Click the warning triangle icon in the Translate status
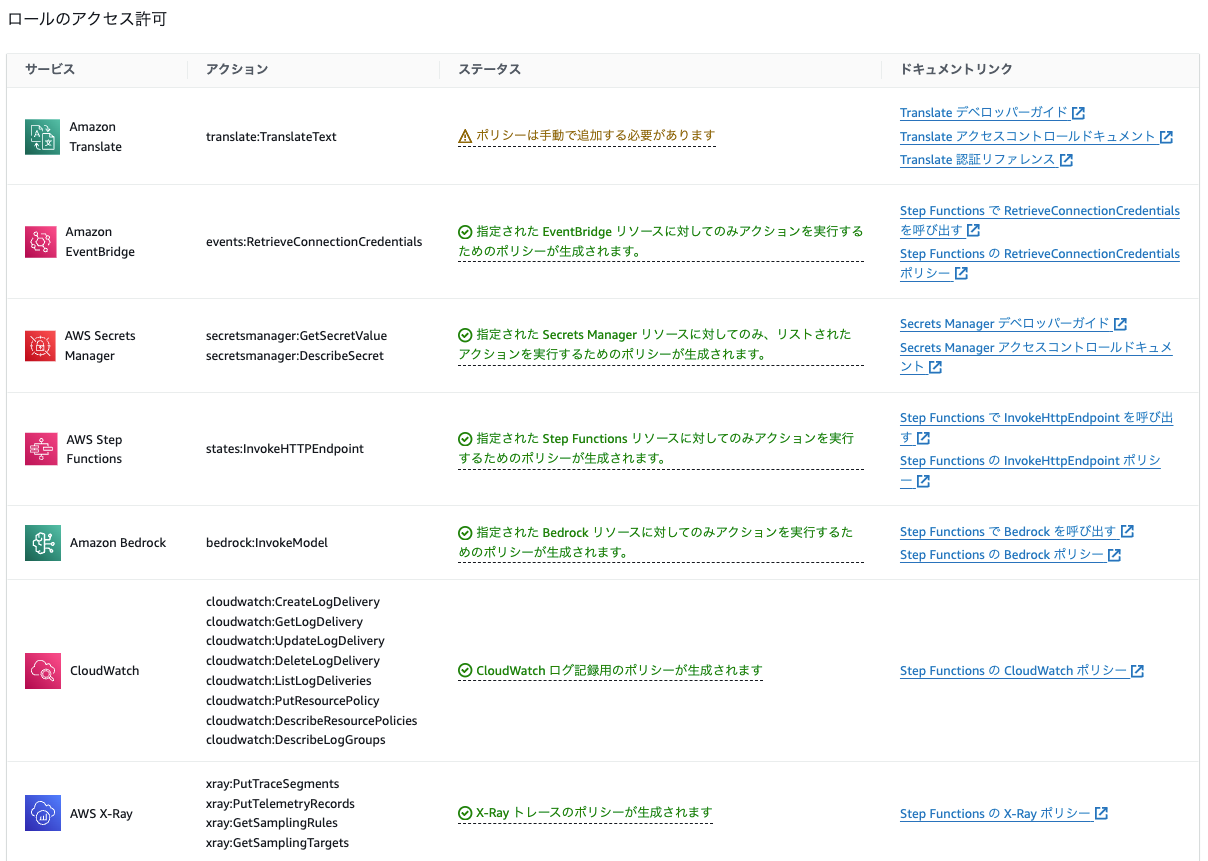Image resolution: width=1208 pixels, height=861 pixels. pyautogui.click(x=465, y=137)
